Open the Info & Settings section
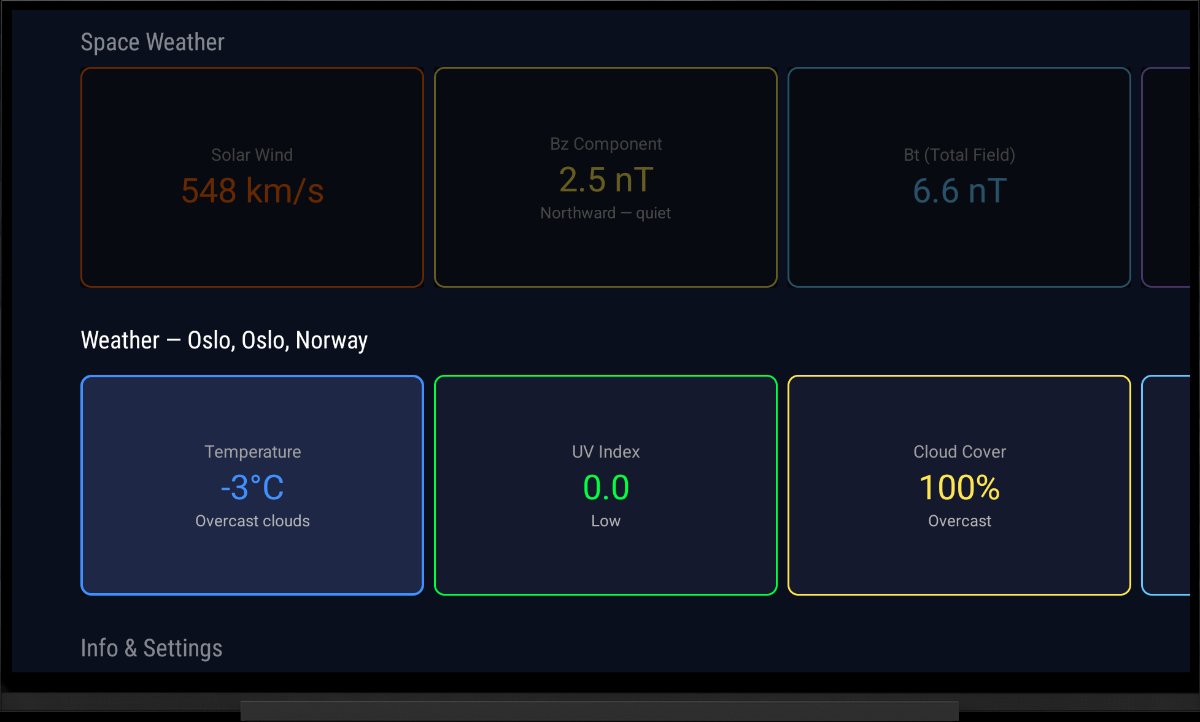1200x722 pixels. pos(151,647)
